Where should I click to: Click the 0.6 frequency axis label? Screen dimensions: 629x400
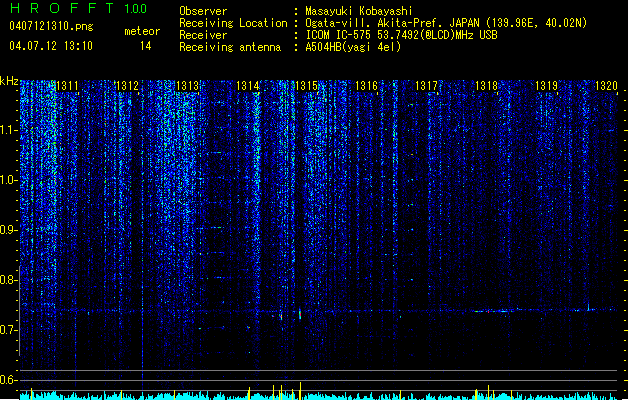coord(8,380)
